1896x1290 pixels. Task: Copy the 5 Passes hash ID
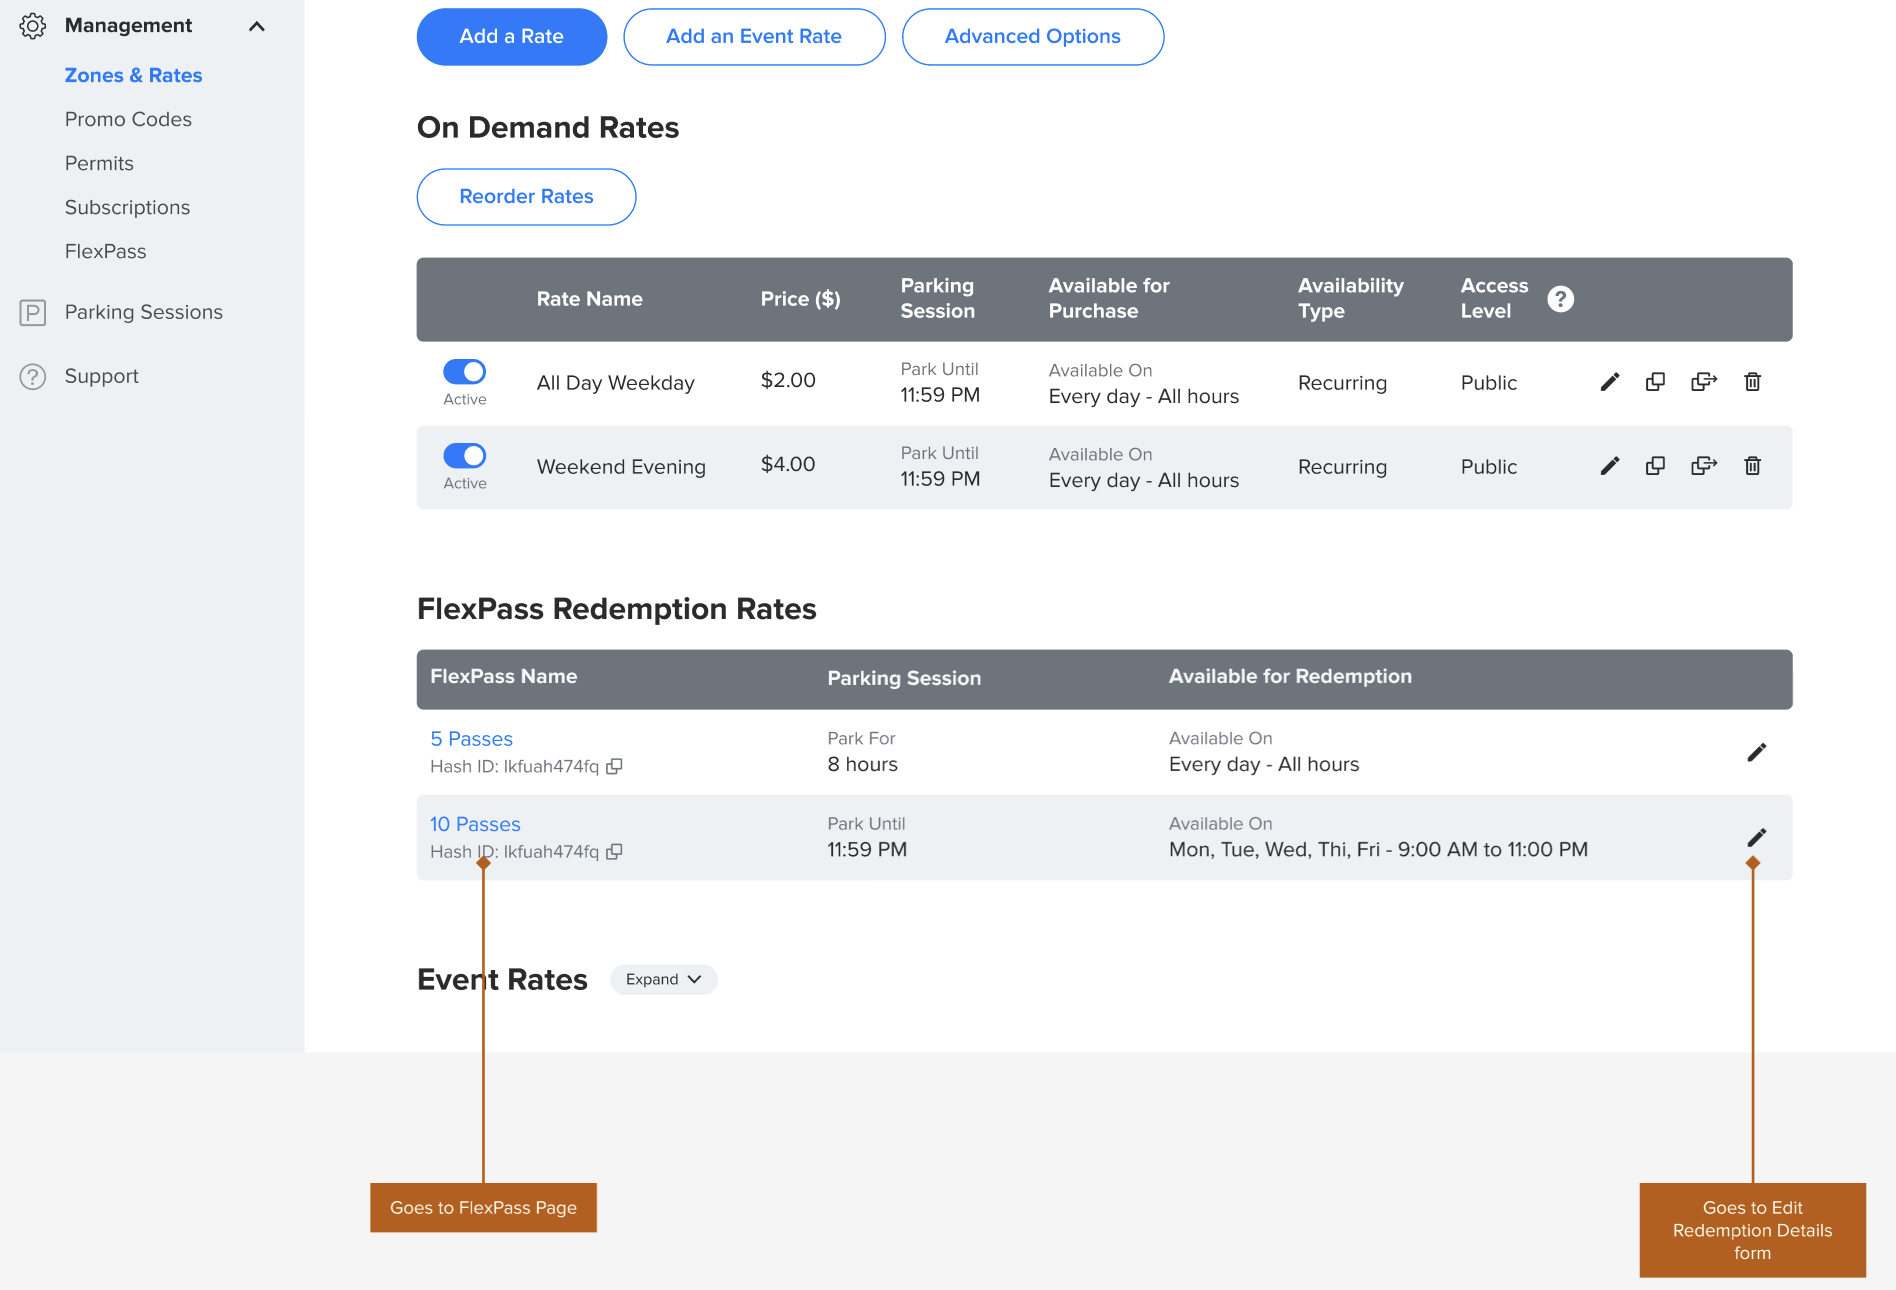(614, 767)
